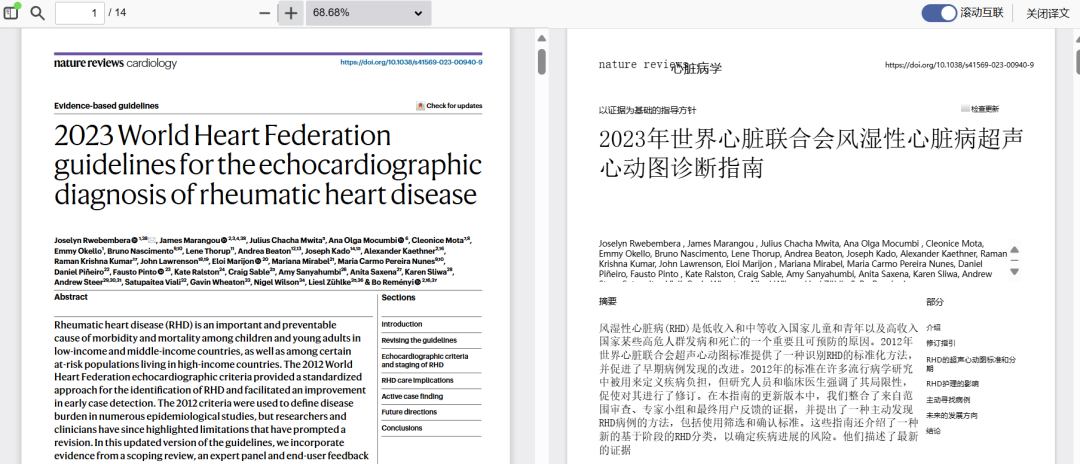The width and height of the screenshot is (1080, 464).
Task: Open 修订指引 section in translated page
Action: point(941,343)
